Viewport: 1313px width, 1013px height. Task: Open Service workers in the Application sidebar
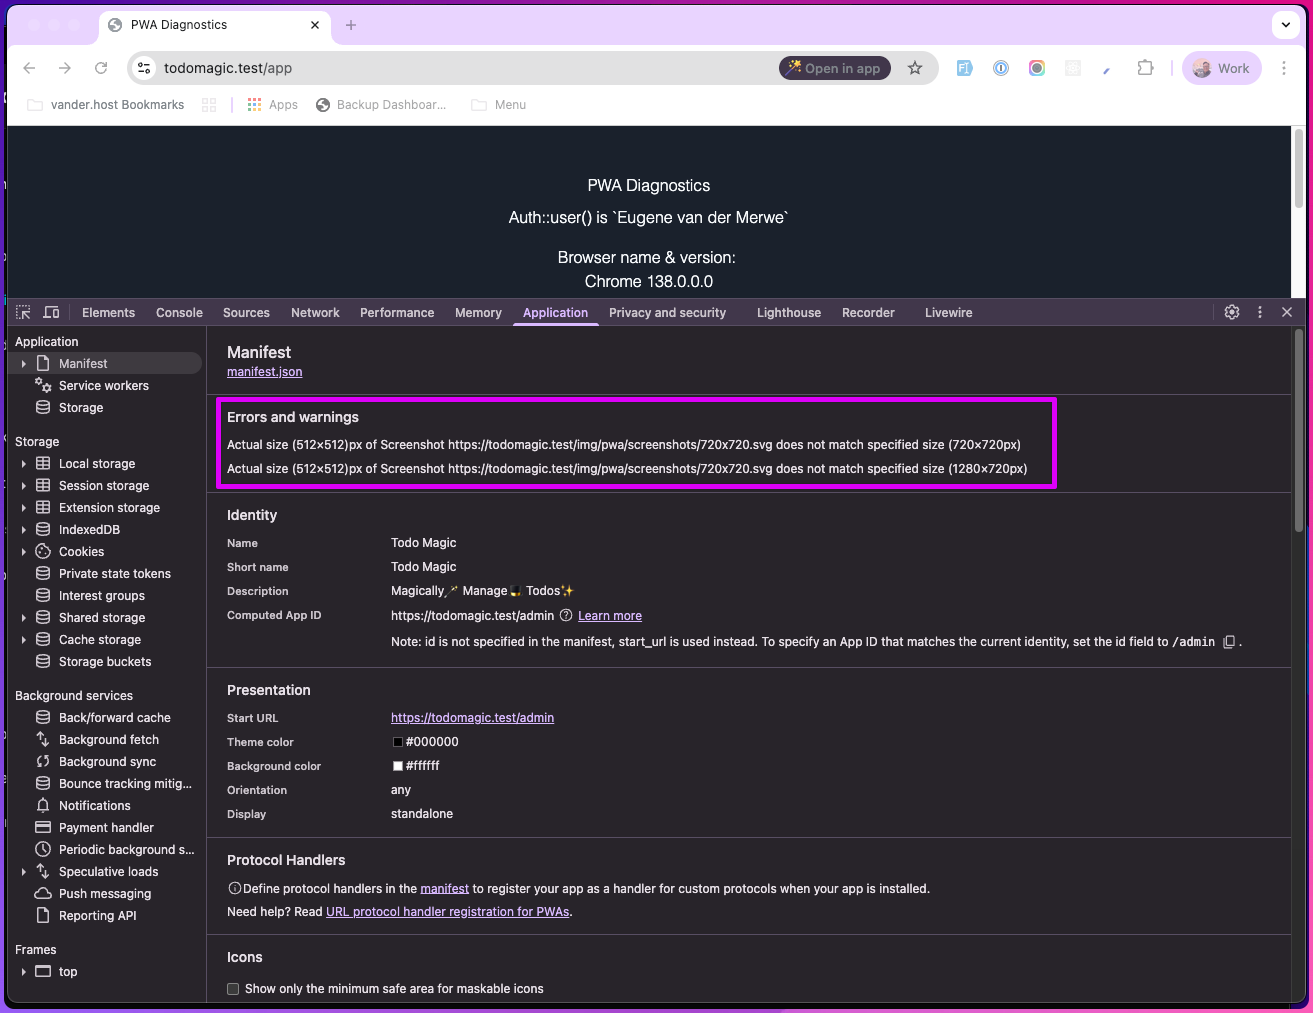click(104, 386)
